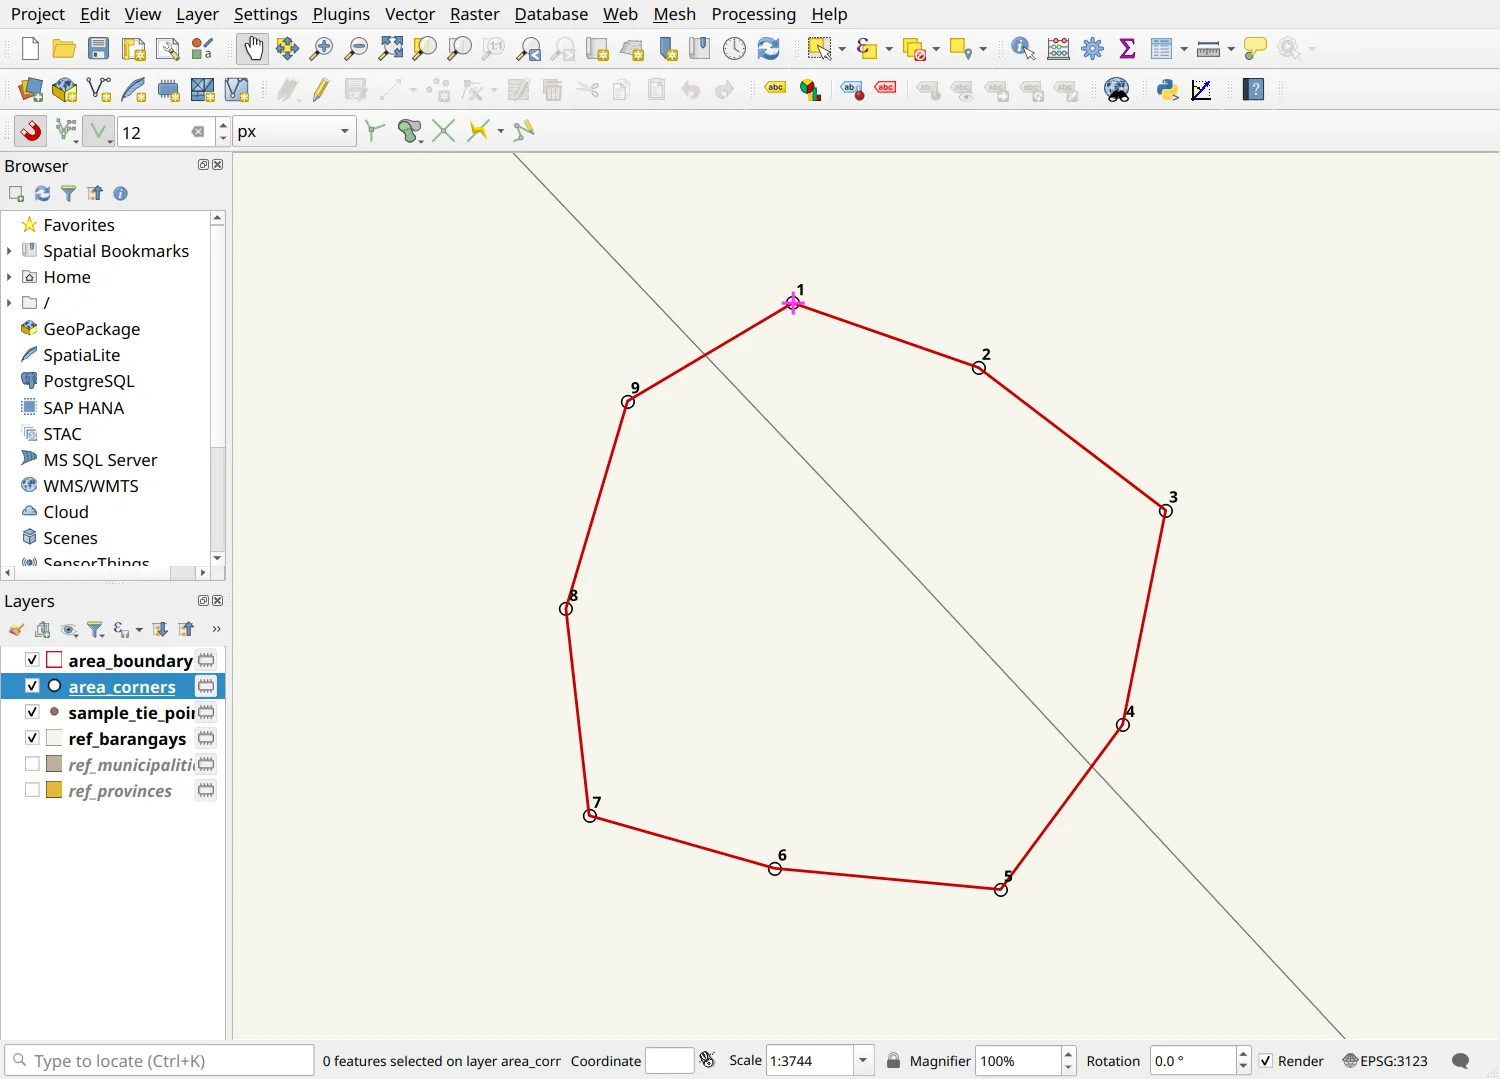Open the Help contents book icon

click(1253, 90)
